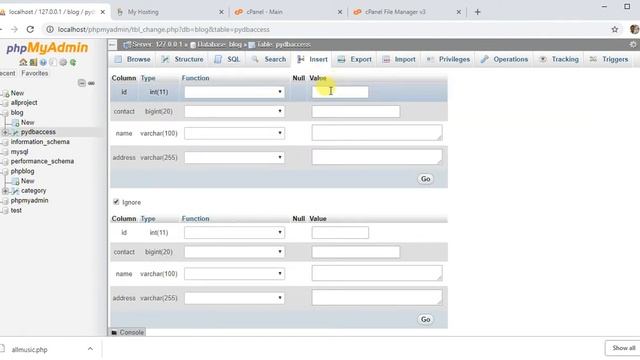Image resolution: width=640 pixels, height=360 pixels.
Task: Open the Tracking tab
Action: pos(559,59)
